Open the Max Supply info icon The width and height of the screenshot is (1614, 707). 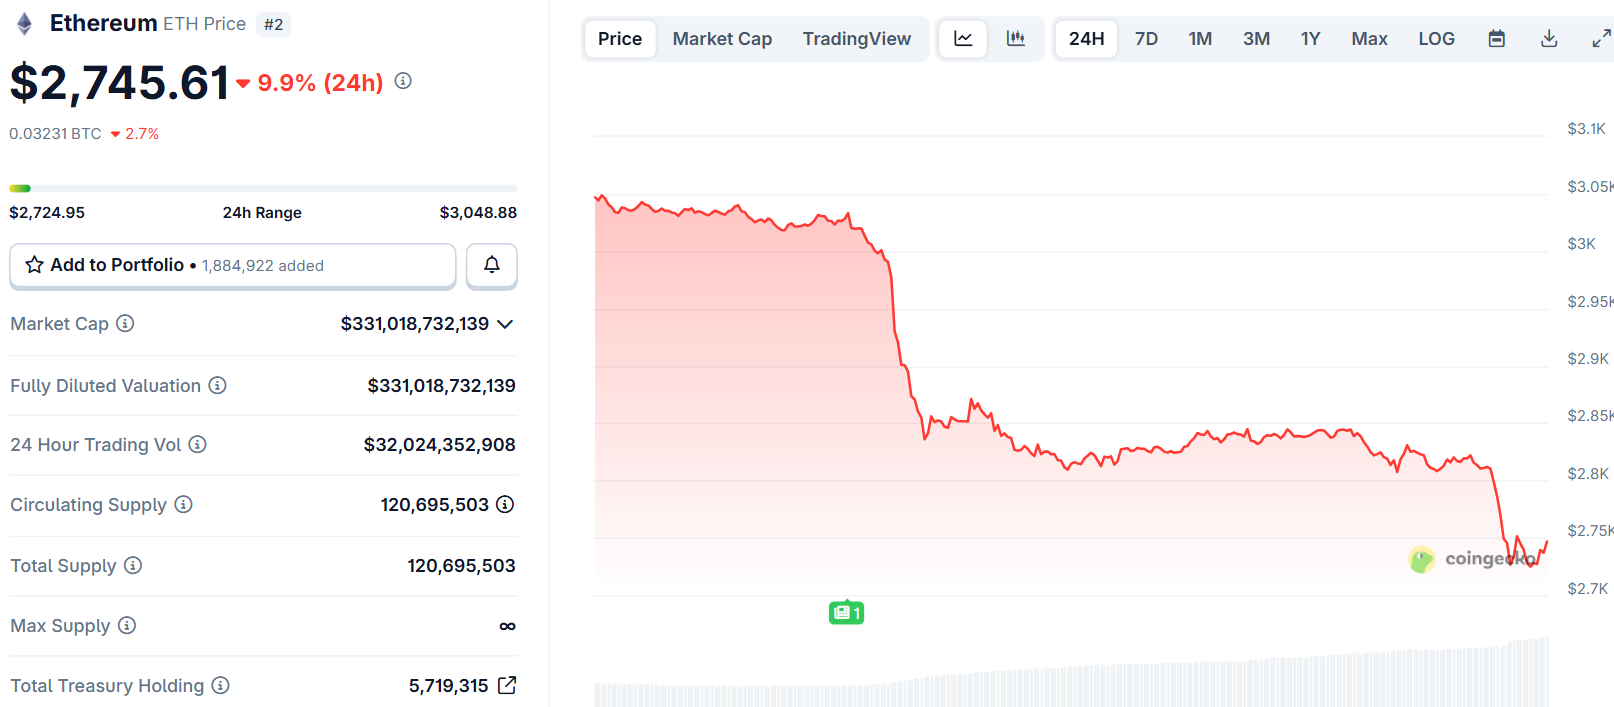[127, 625]
